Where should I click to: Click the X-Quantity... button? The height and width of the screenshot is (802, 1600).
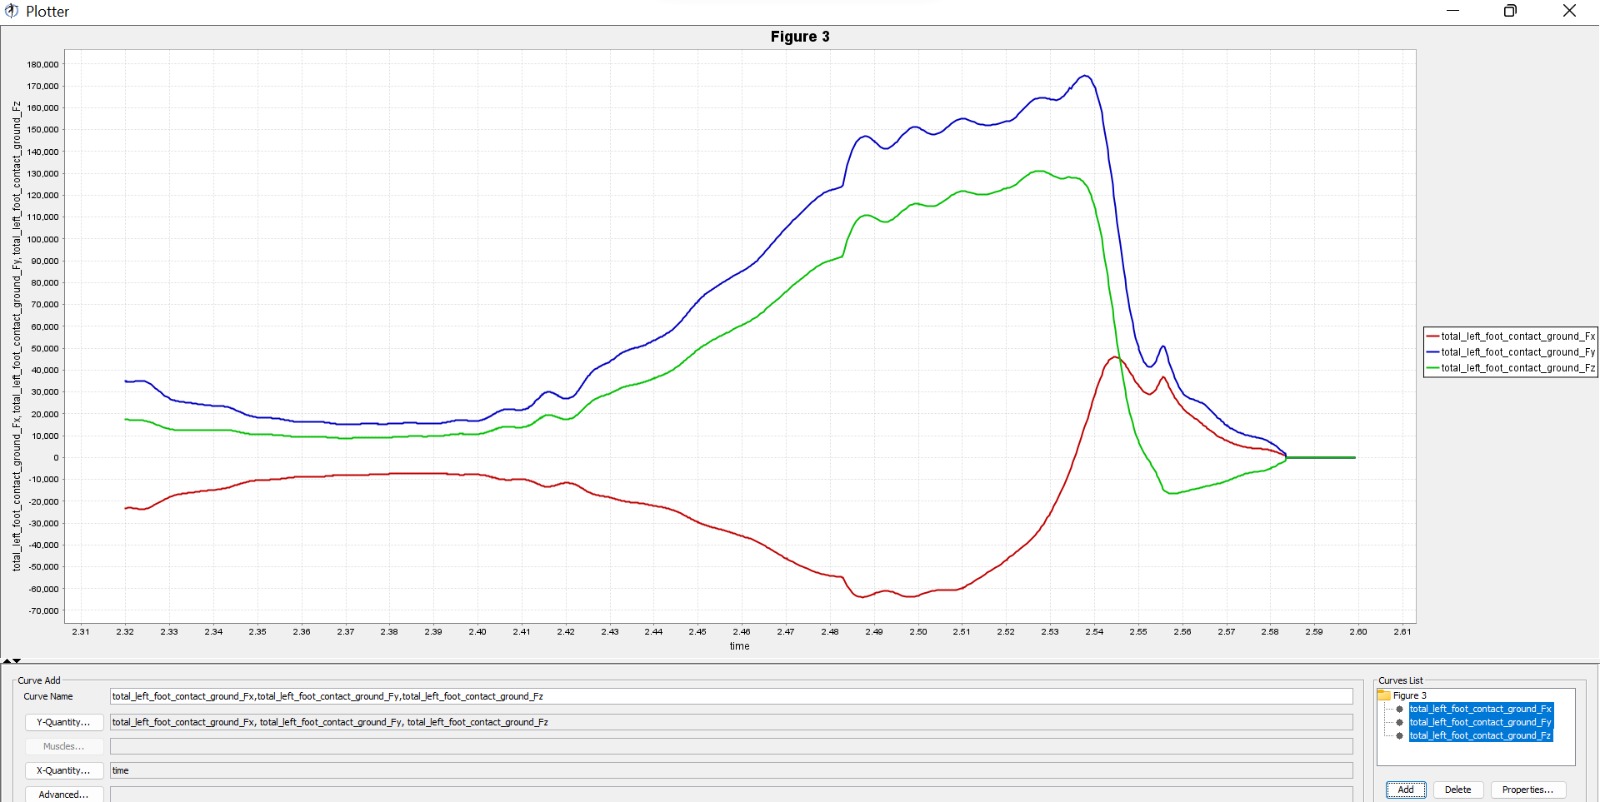tap(64, 770)
